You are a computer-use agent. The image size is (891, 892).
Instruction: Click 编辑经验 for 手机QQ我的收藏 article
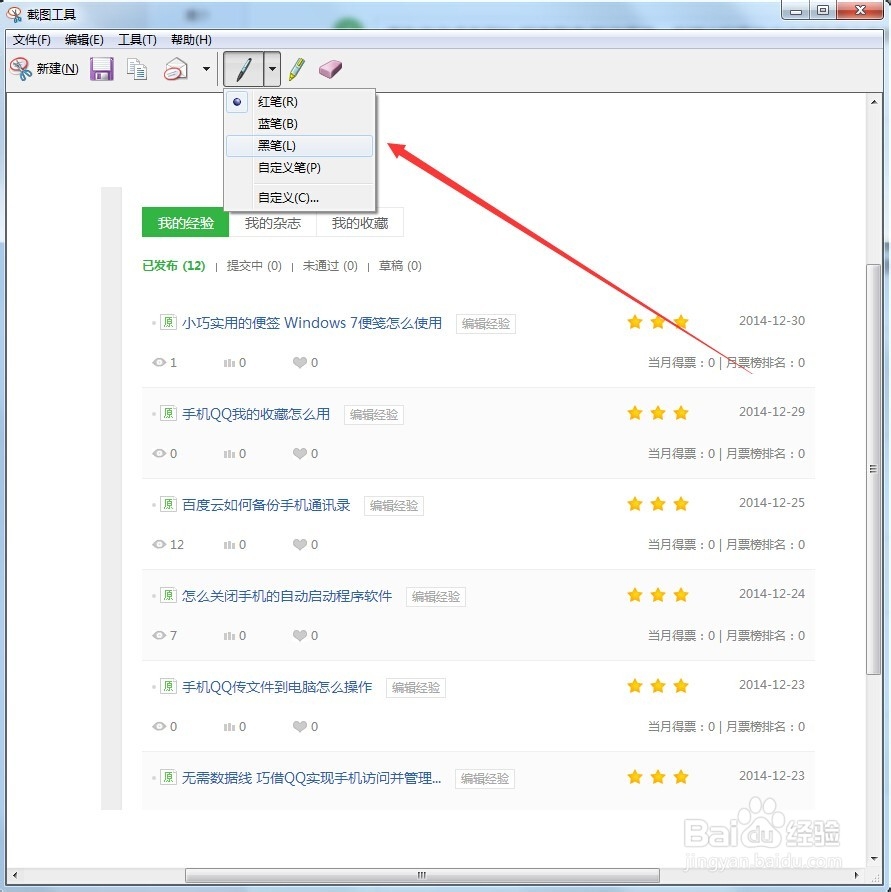tap(374, 415)
